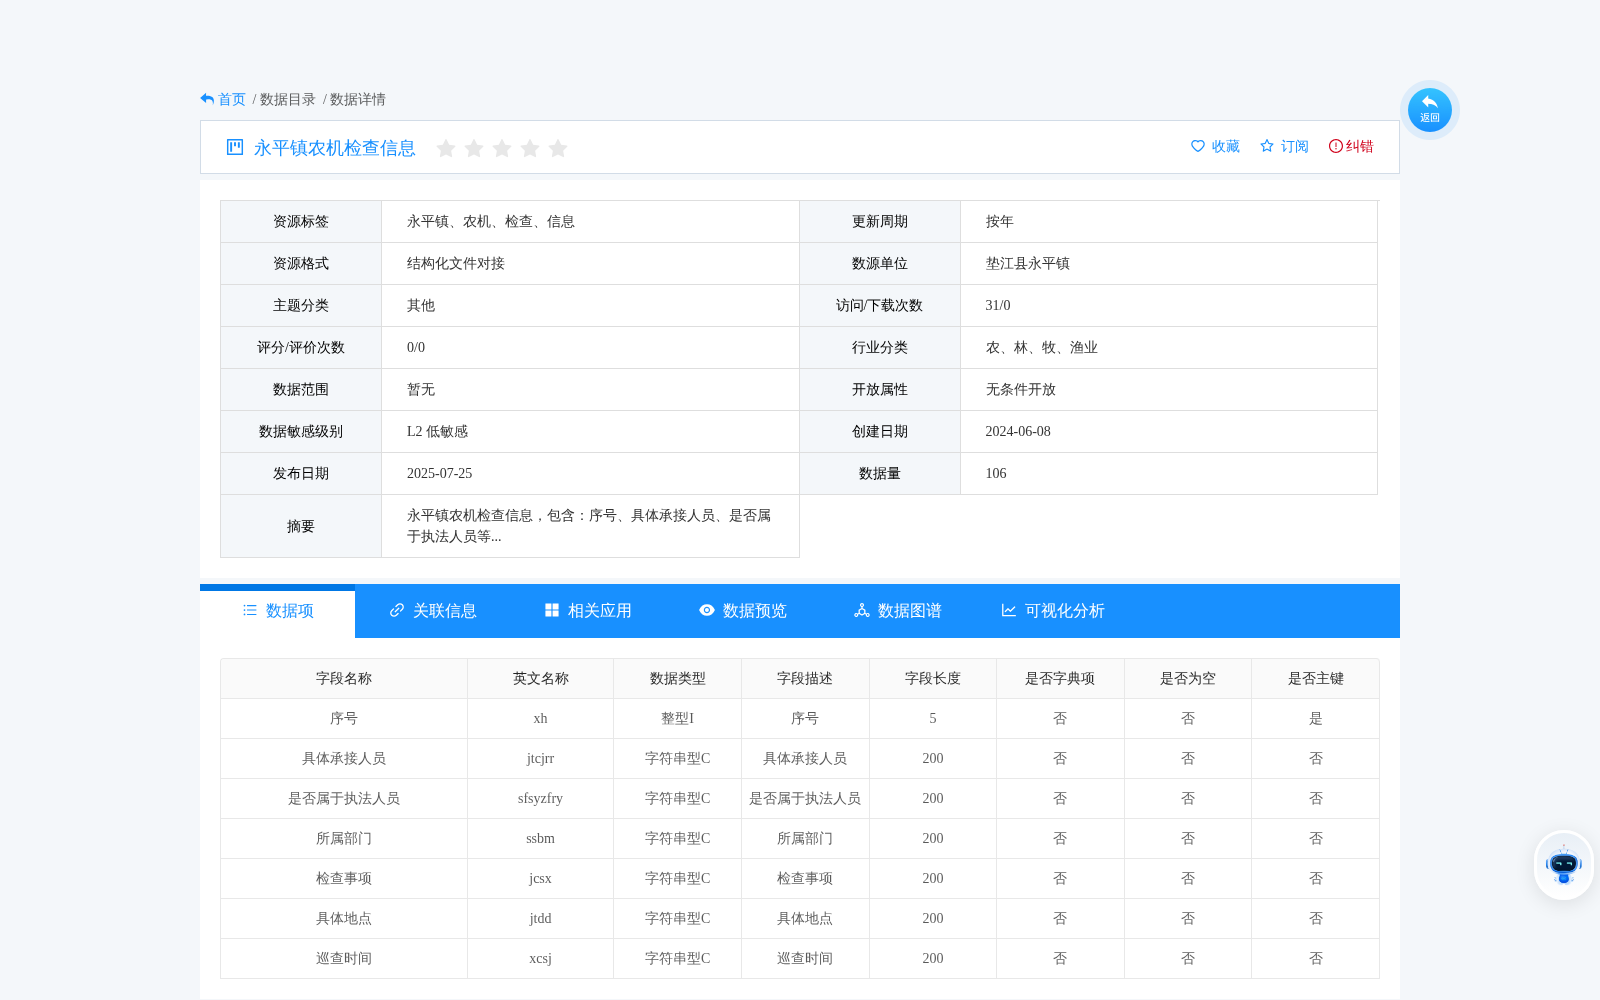
Task: Select the xcsj cell
Action: (541, 959)
